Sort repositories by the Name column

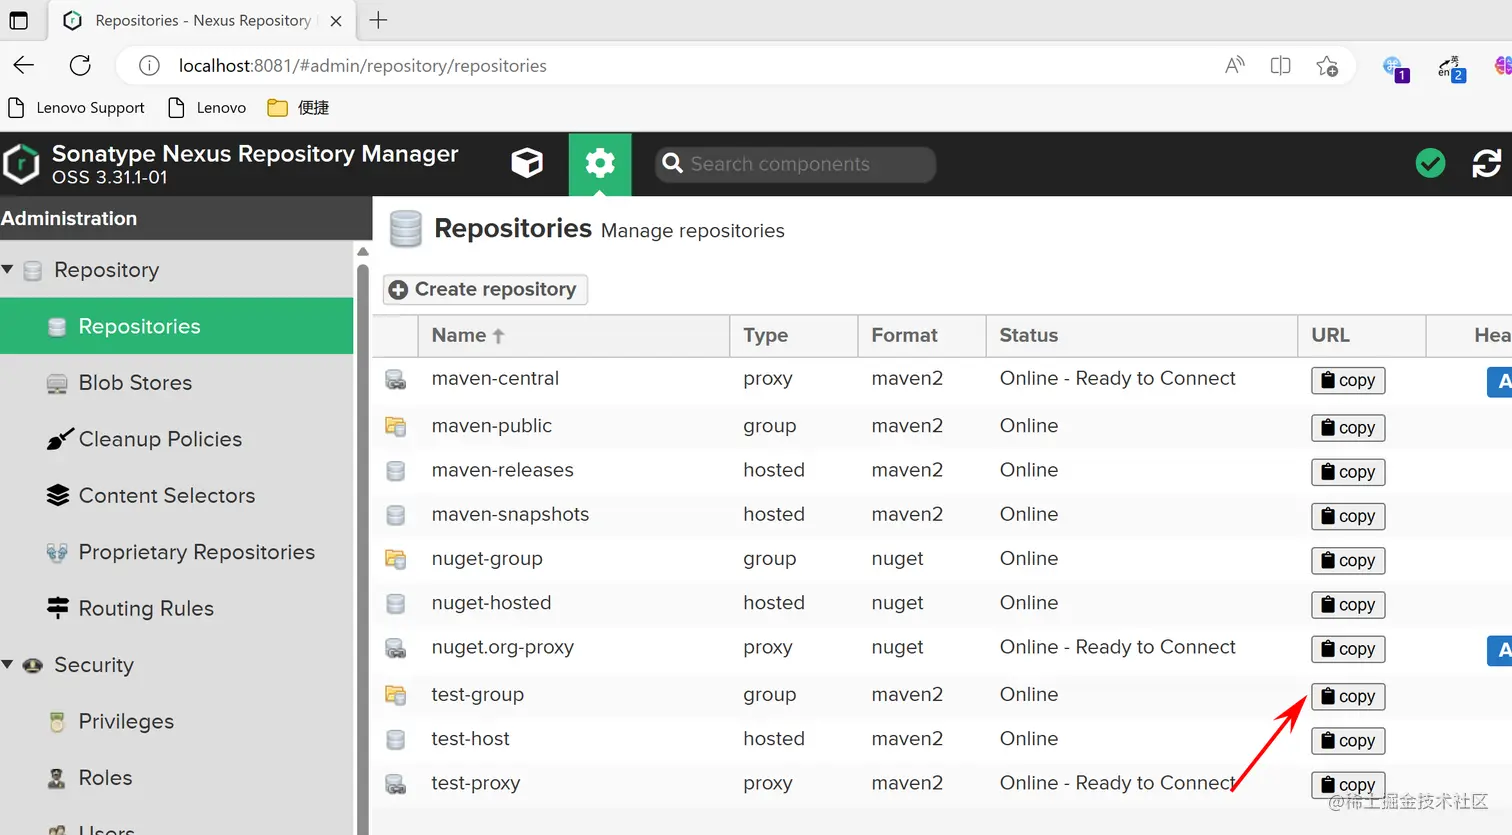[460, 336]
